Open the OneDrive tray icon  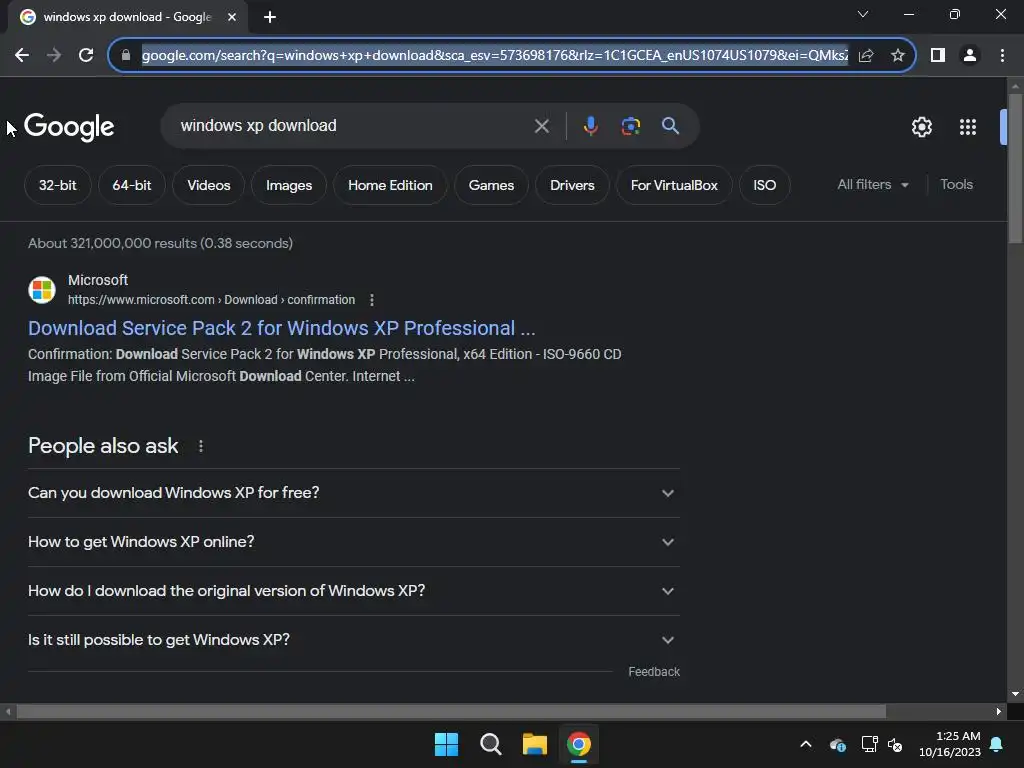coord(838,744)
